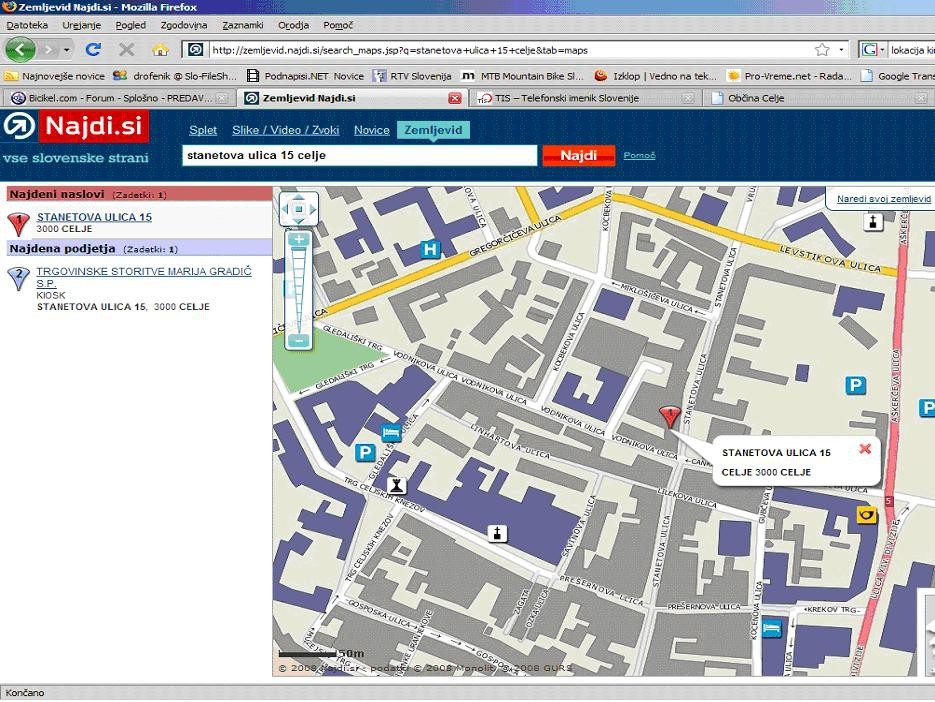
Task: Close the Zemljevid Najdi.si tab
Action: (x=454, y=98)
